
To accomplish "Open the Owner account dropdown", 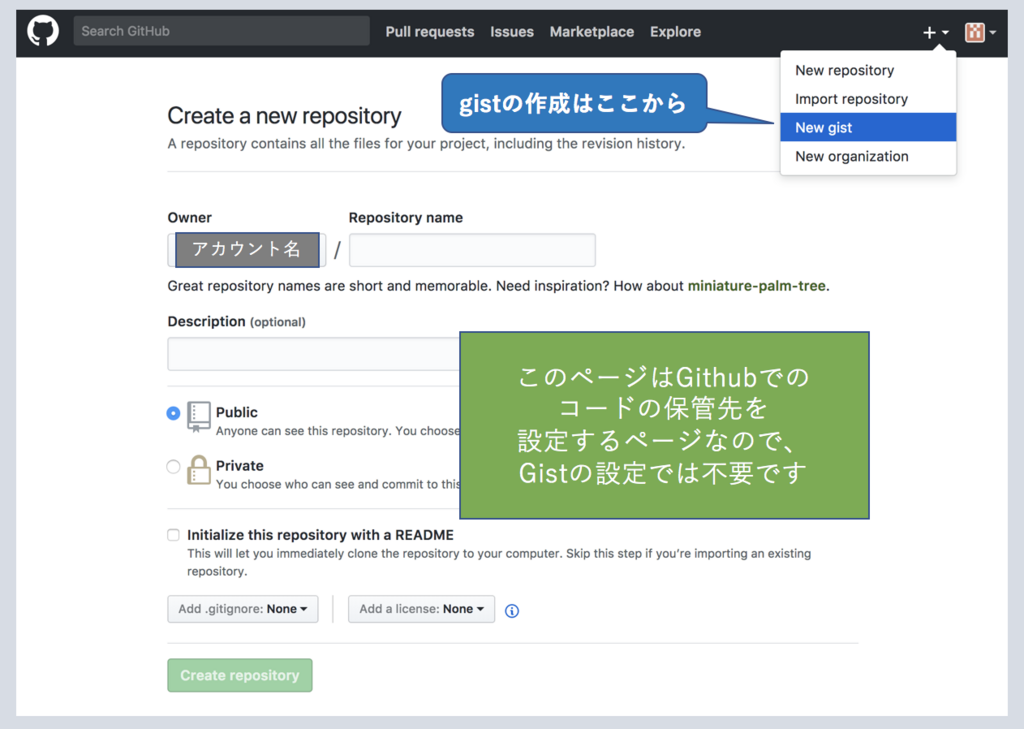I will pos(247,250).
